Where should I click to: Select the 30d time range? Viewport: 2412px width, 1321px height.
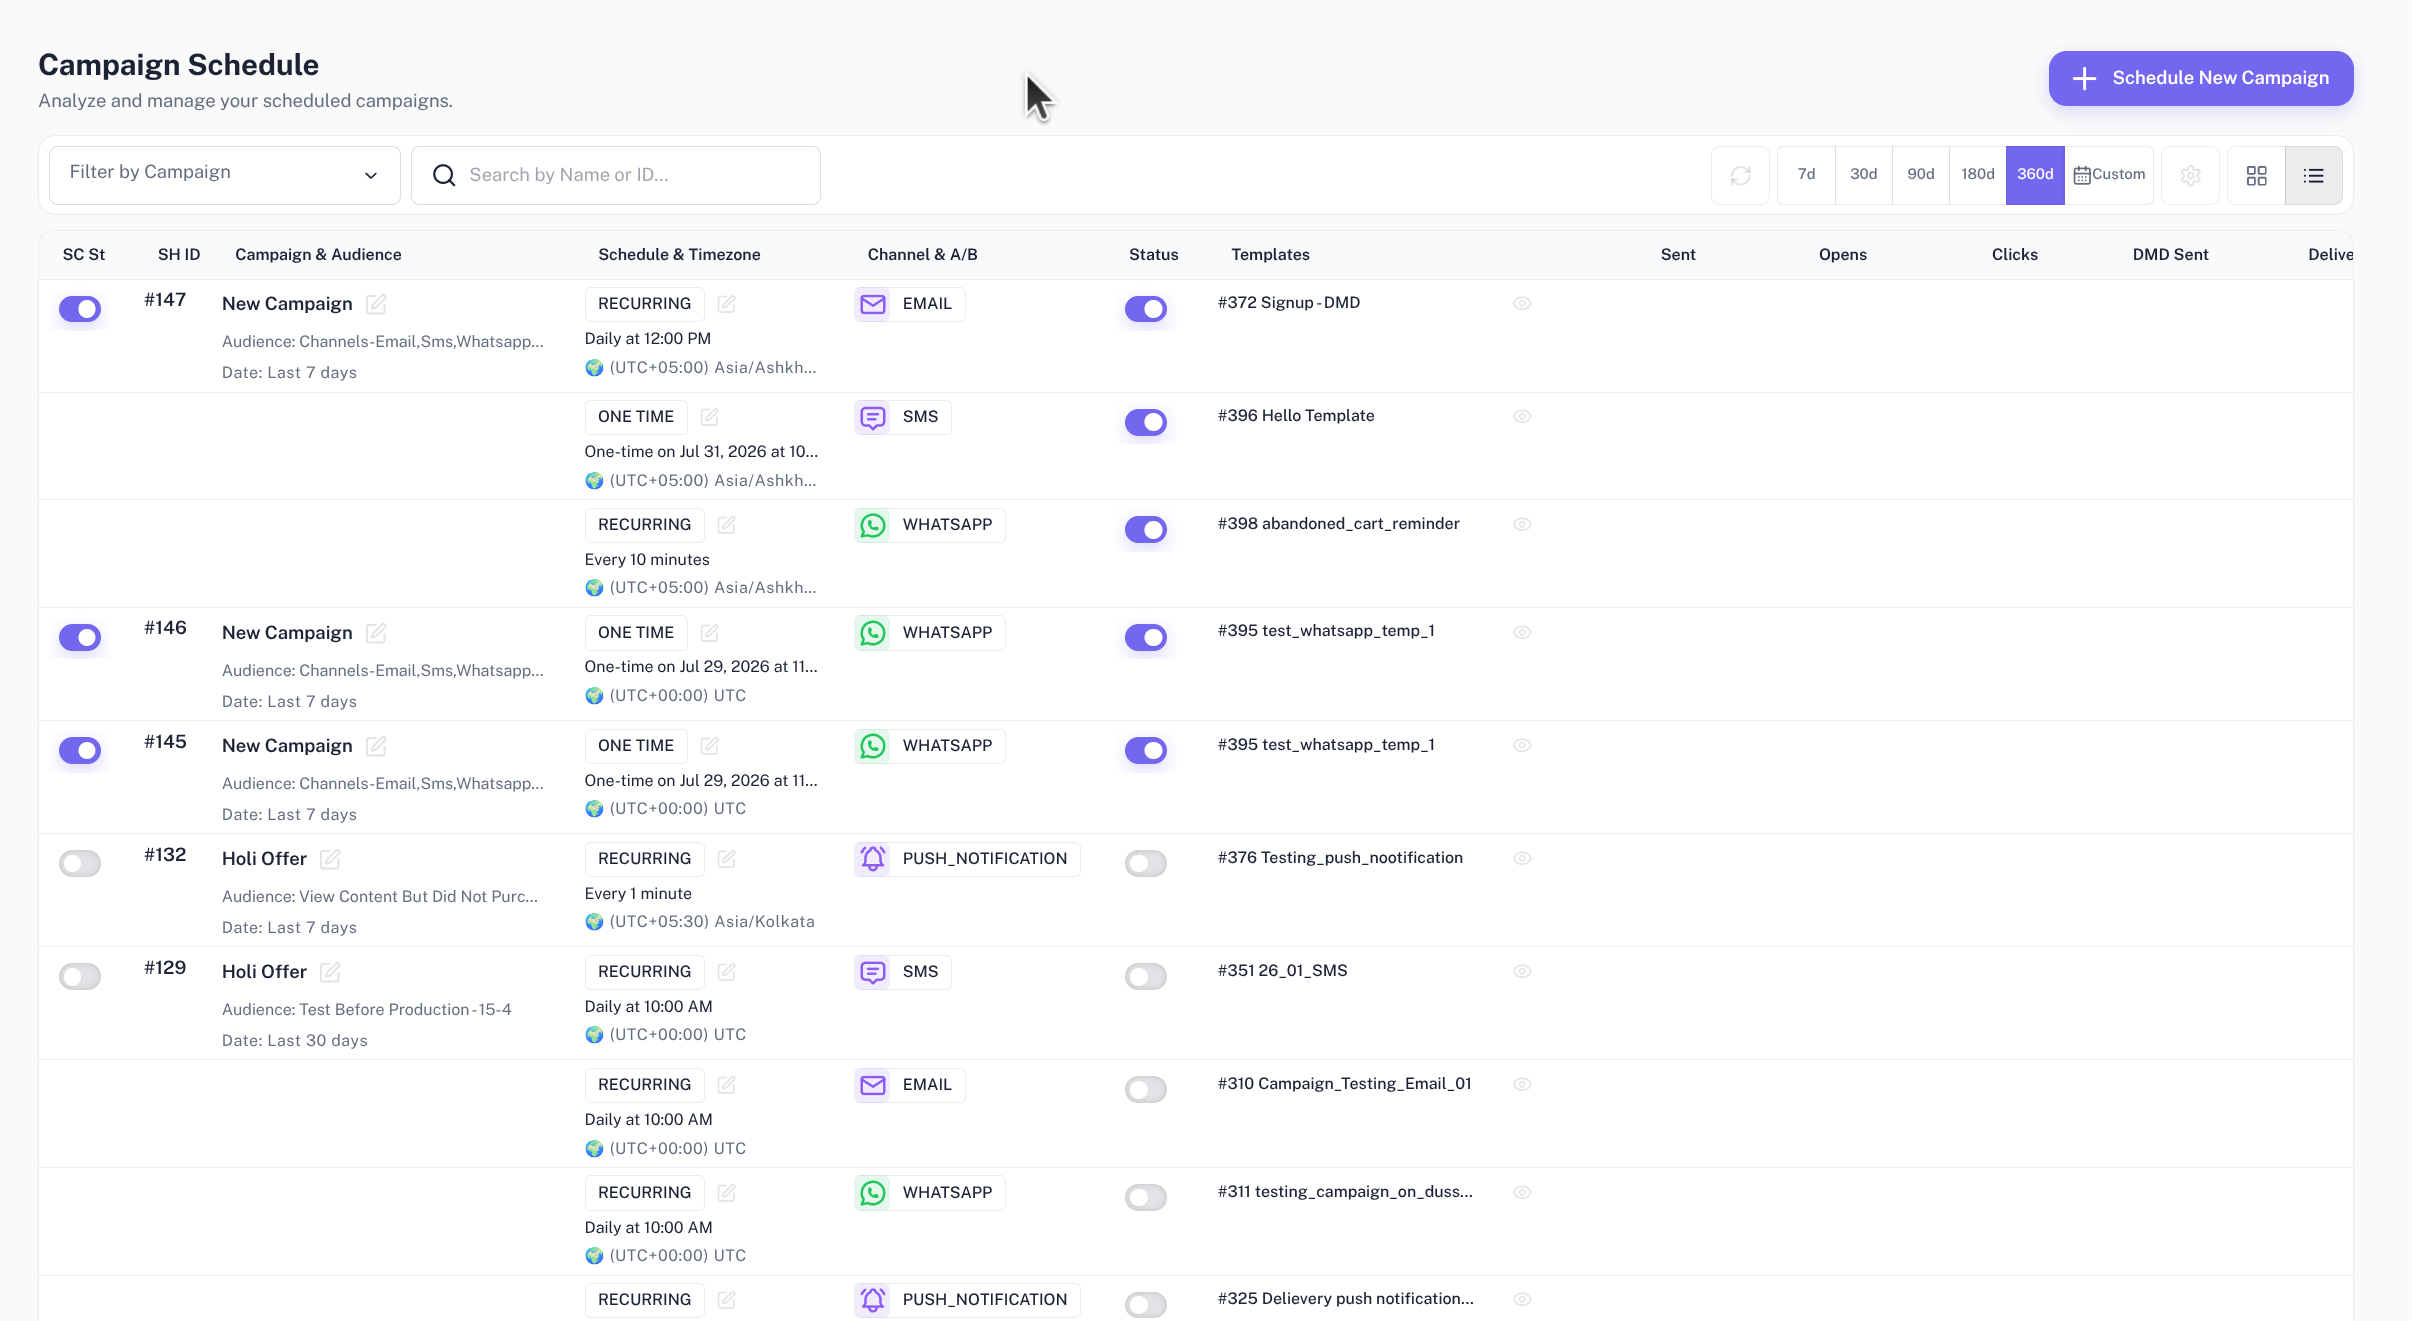click(1863, 175)
